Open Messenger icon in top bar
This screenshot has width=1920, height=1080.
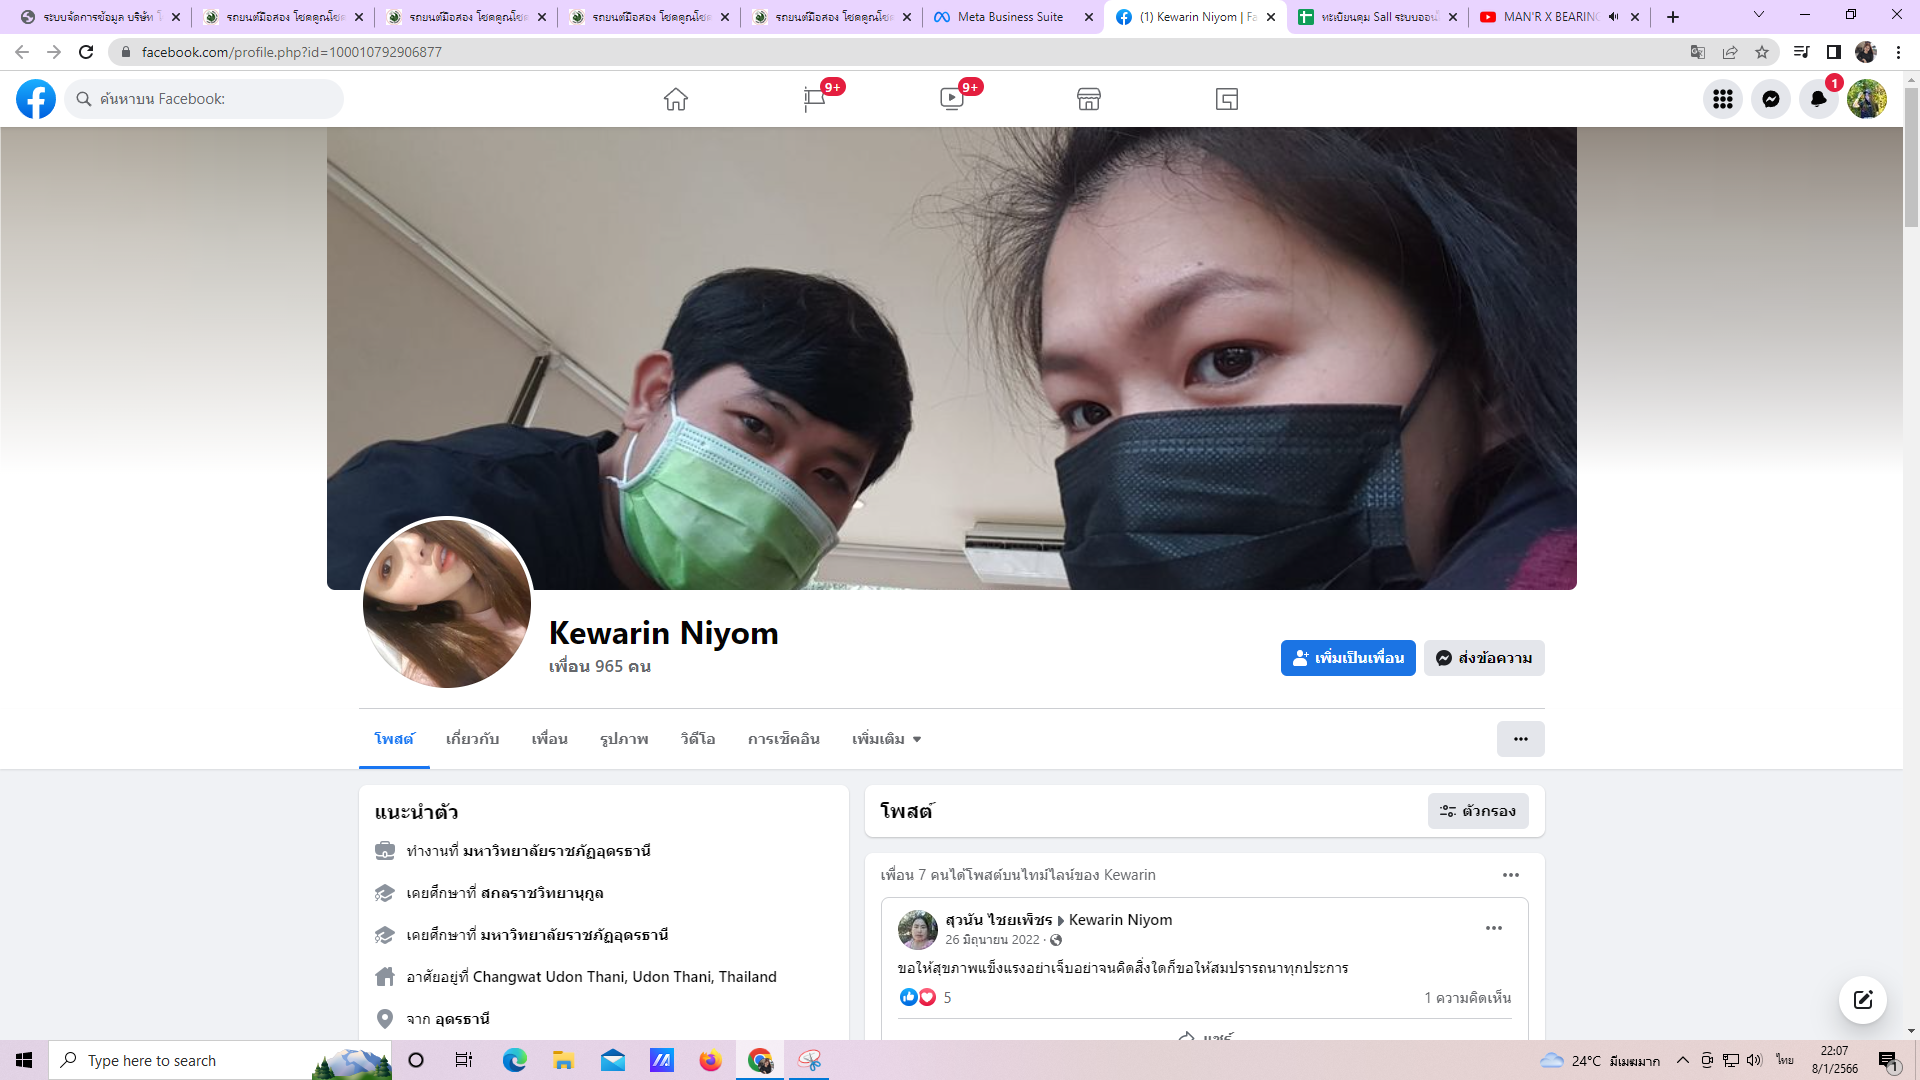tap(1771, 99)
